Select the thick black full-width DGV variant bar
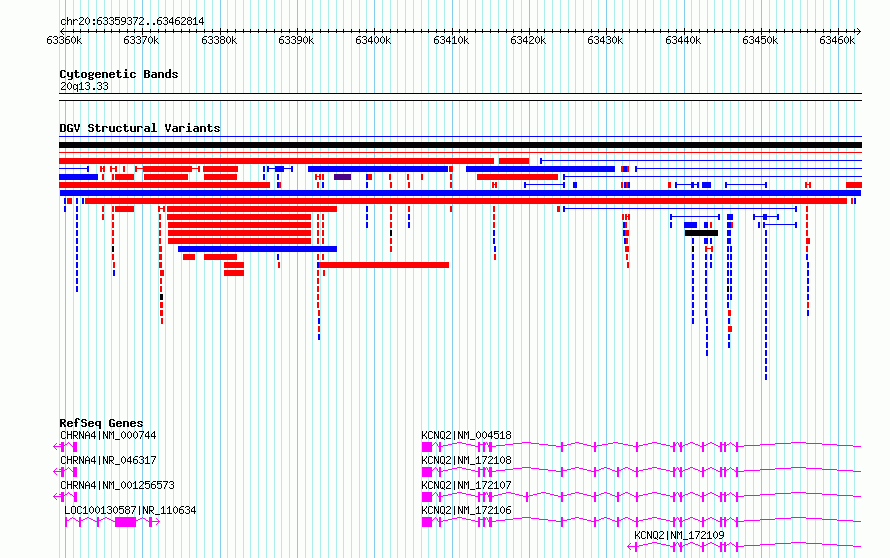The width and height of the screenshot is (890, 558). coord(460,145)
